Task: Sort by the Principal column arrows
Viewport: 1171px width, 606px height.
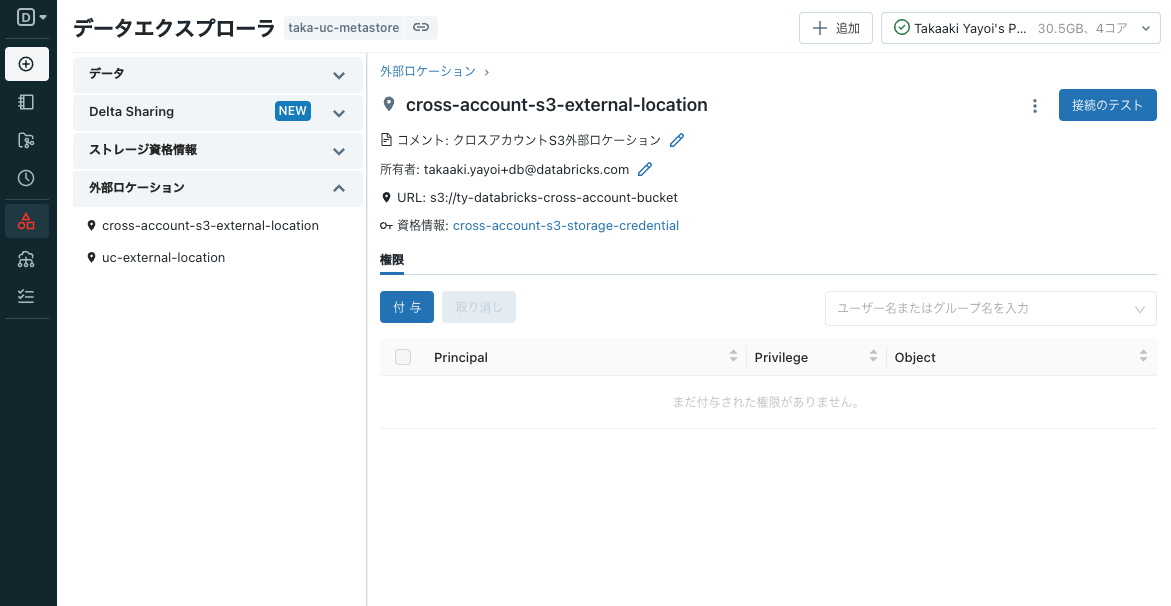Action: [733, 356]
